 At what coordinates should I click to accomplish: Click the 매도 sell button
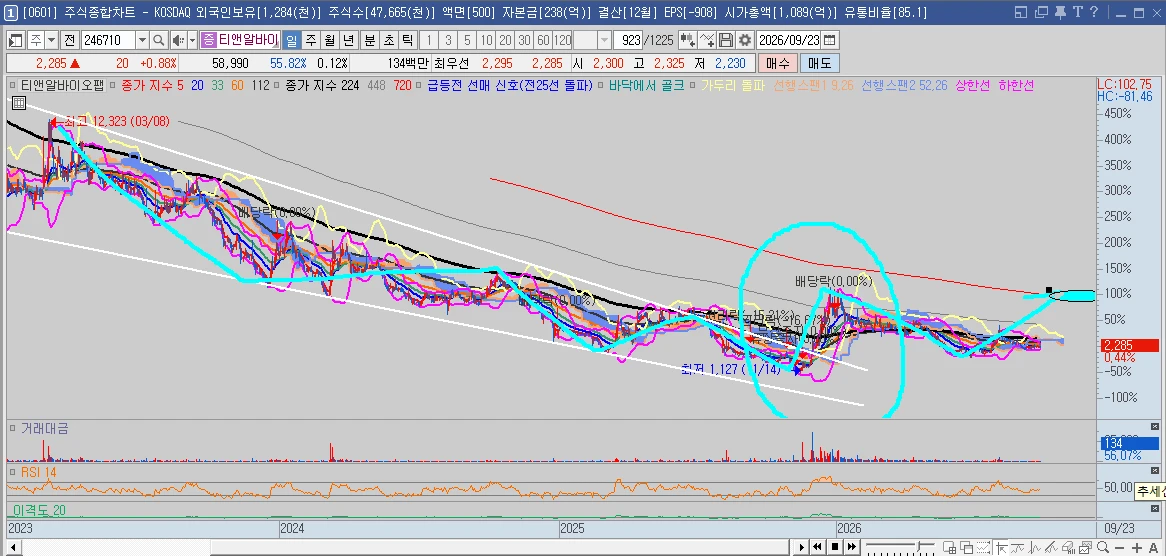coord(819,63)
